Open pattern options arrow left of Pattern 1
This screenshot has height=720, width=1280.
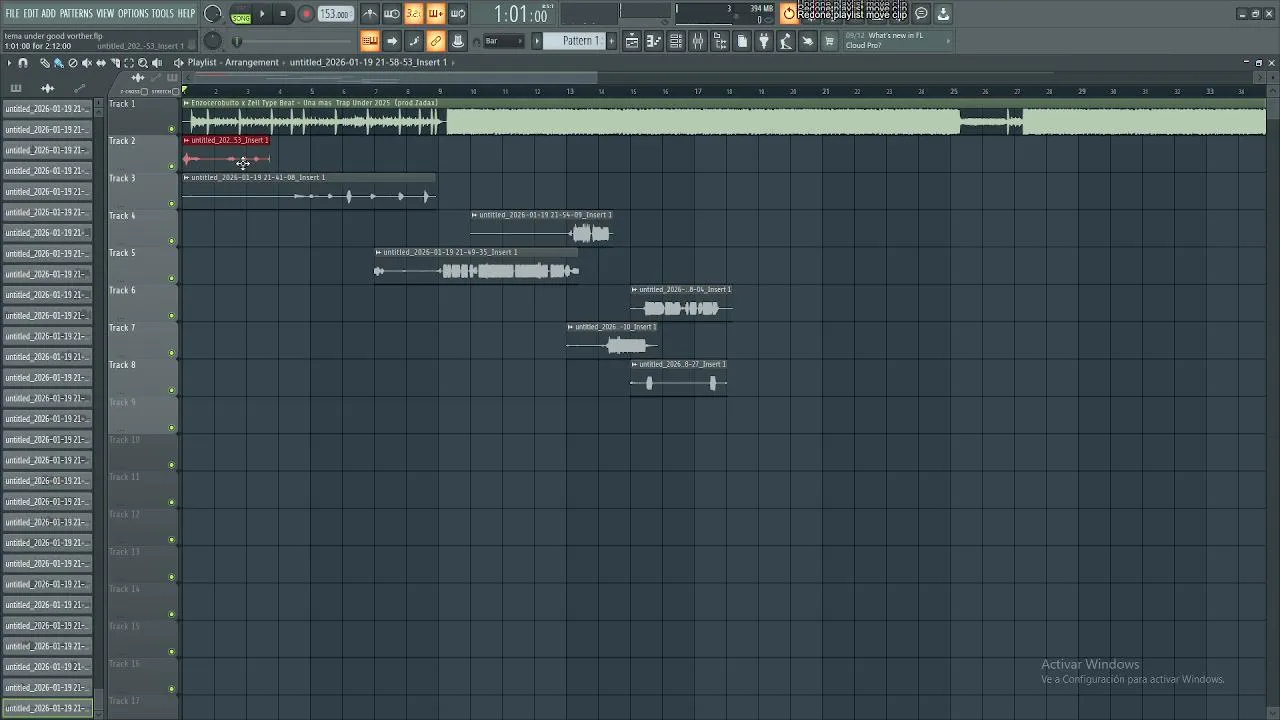pyautogui.click(x=537, y=41)
